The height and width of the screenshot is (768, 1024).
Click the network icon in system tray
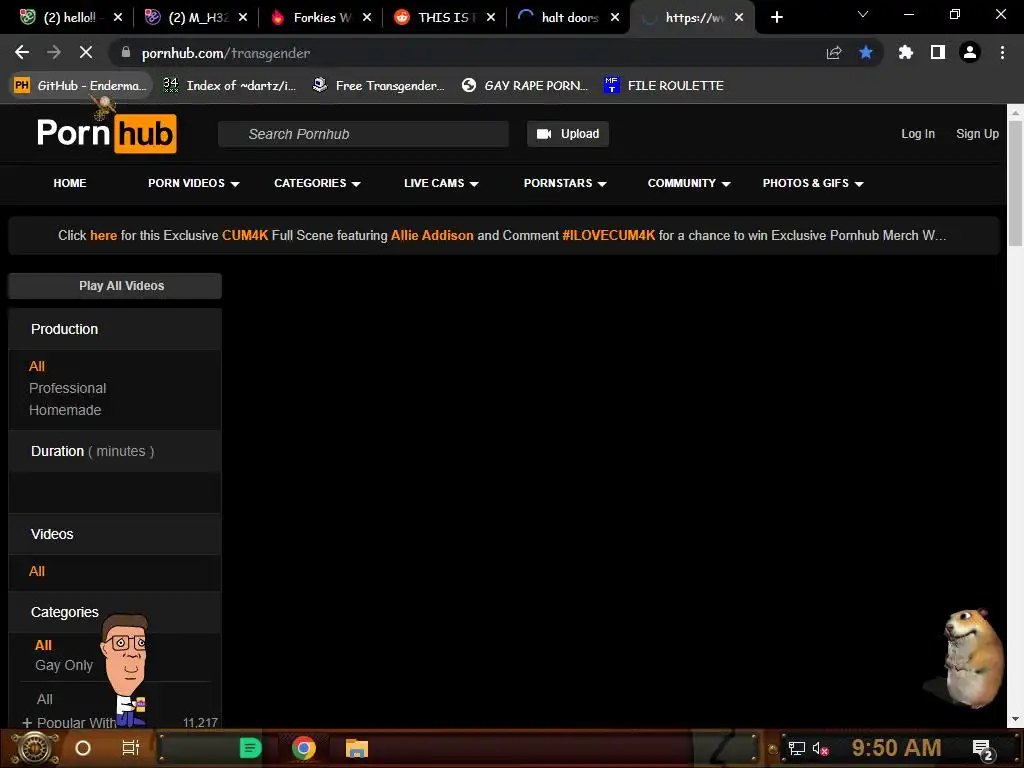coord(796,748)
